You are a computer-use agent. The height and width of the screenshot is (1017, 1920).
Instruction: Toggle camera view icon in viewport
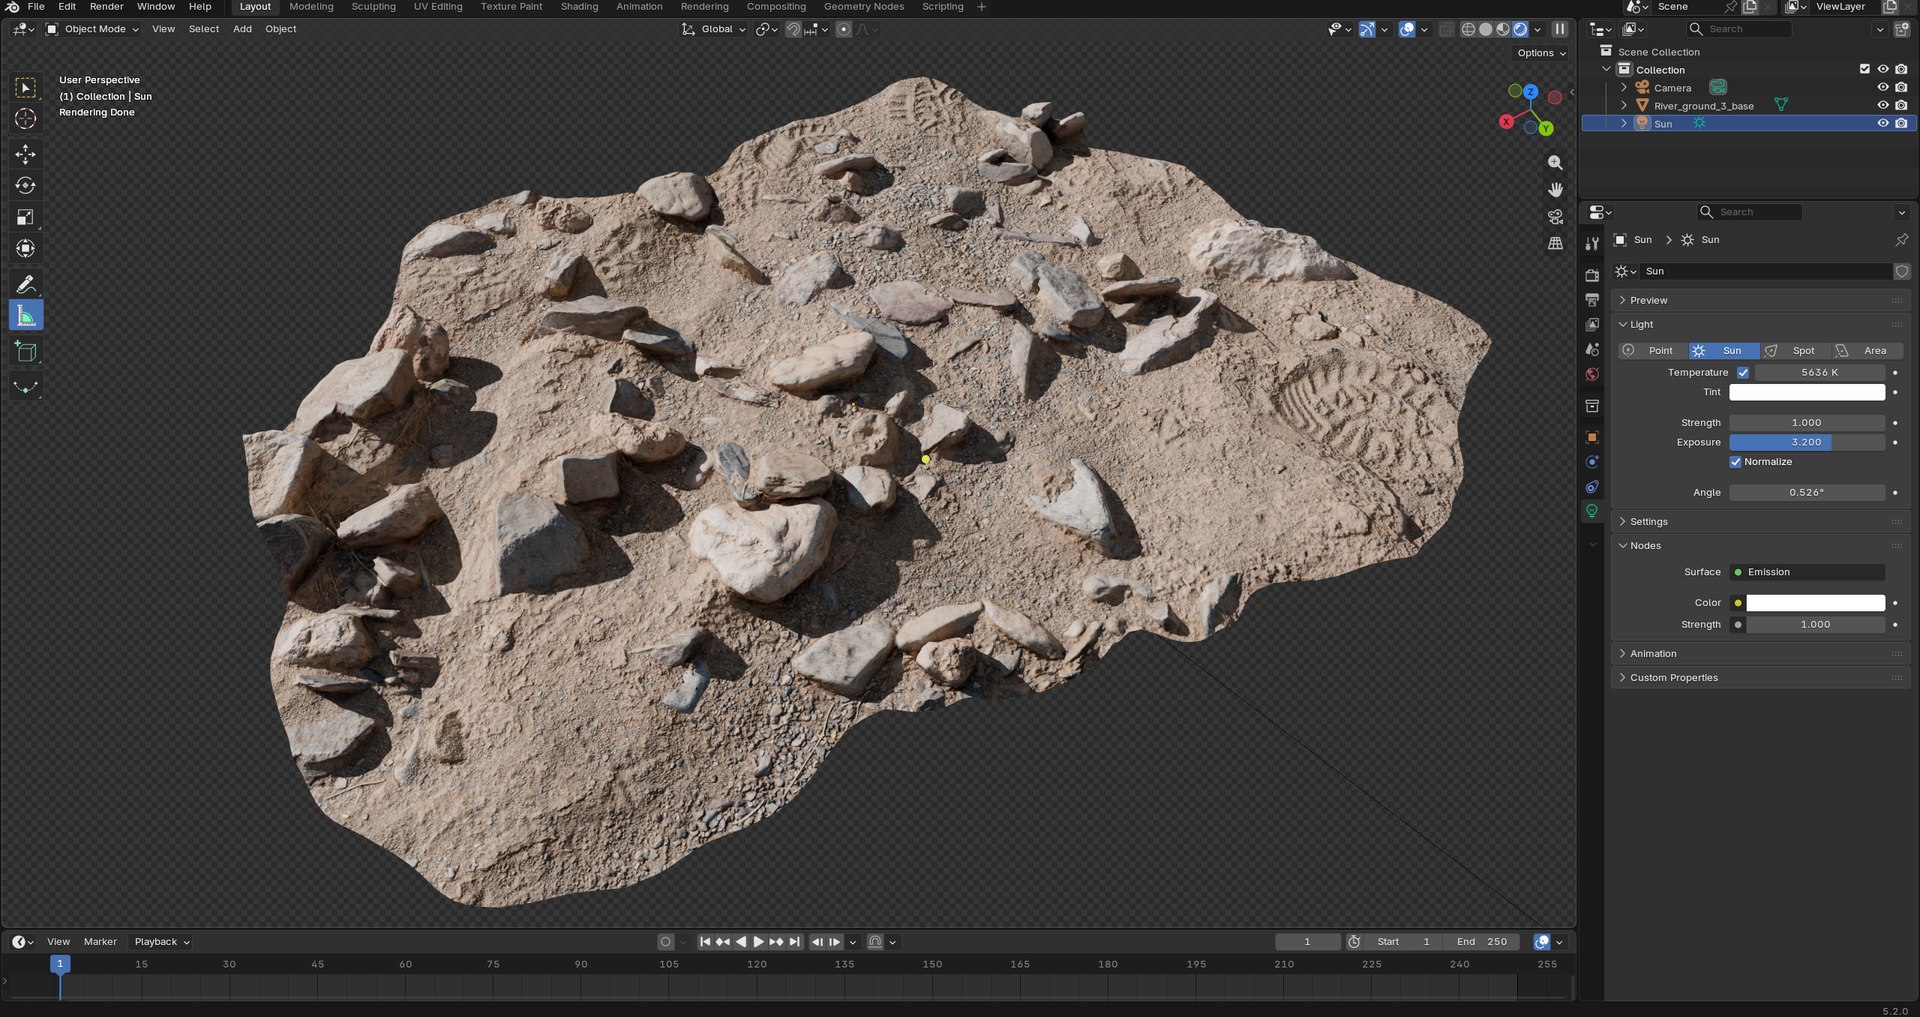[1555, 216]
